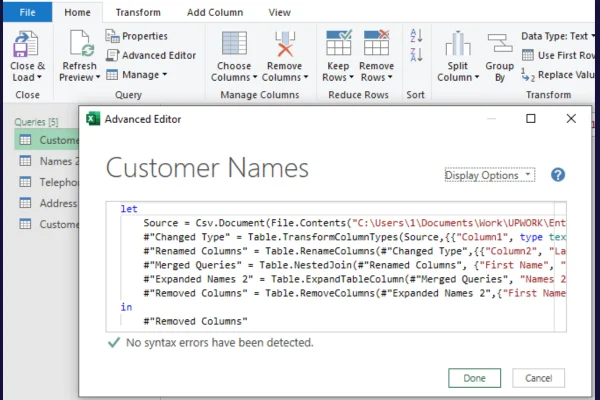Screen dimensions: 600x400
Task: Sort descending Z to A
Action: (x=416, y=55)
